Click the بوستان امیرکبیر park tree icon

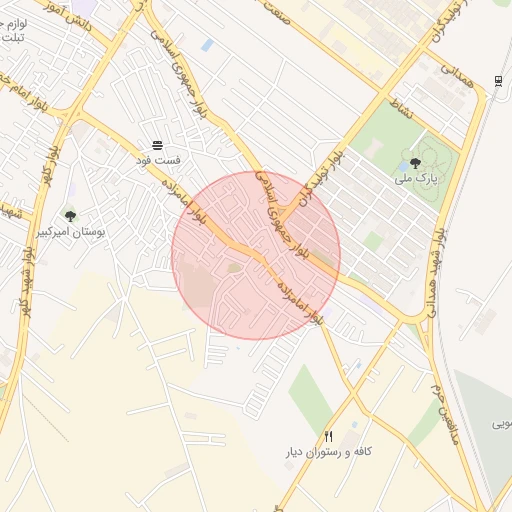70,217
